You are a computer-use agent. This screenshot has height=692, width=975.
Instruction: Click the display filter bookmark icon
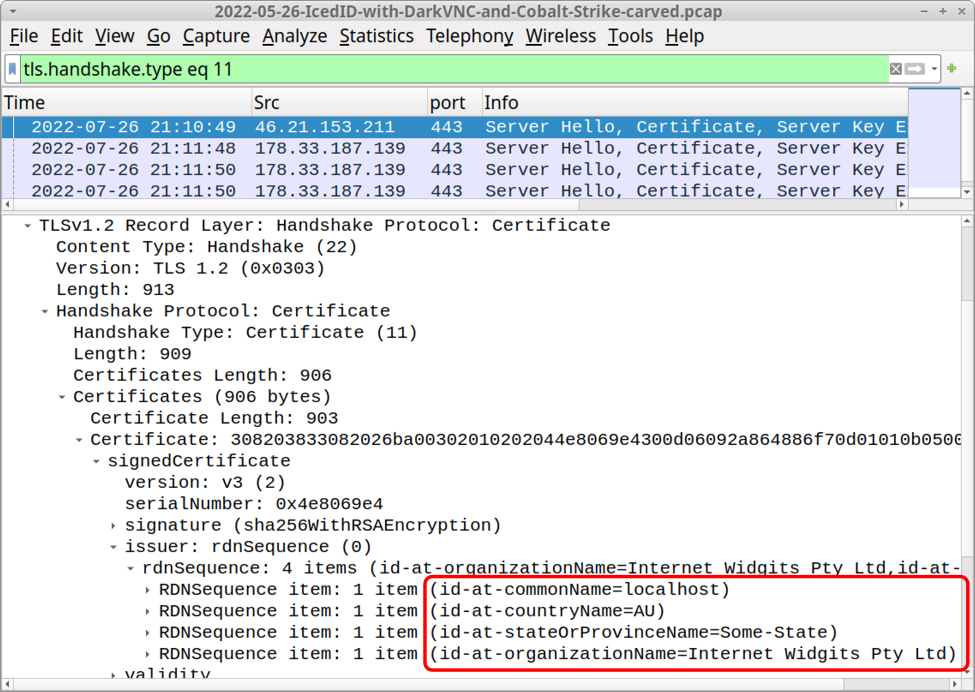[x=12, y=70]
